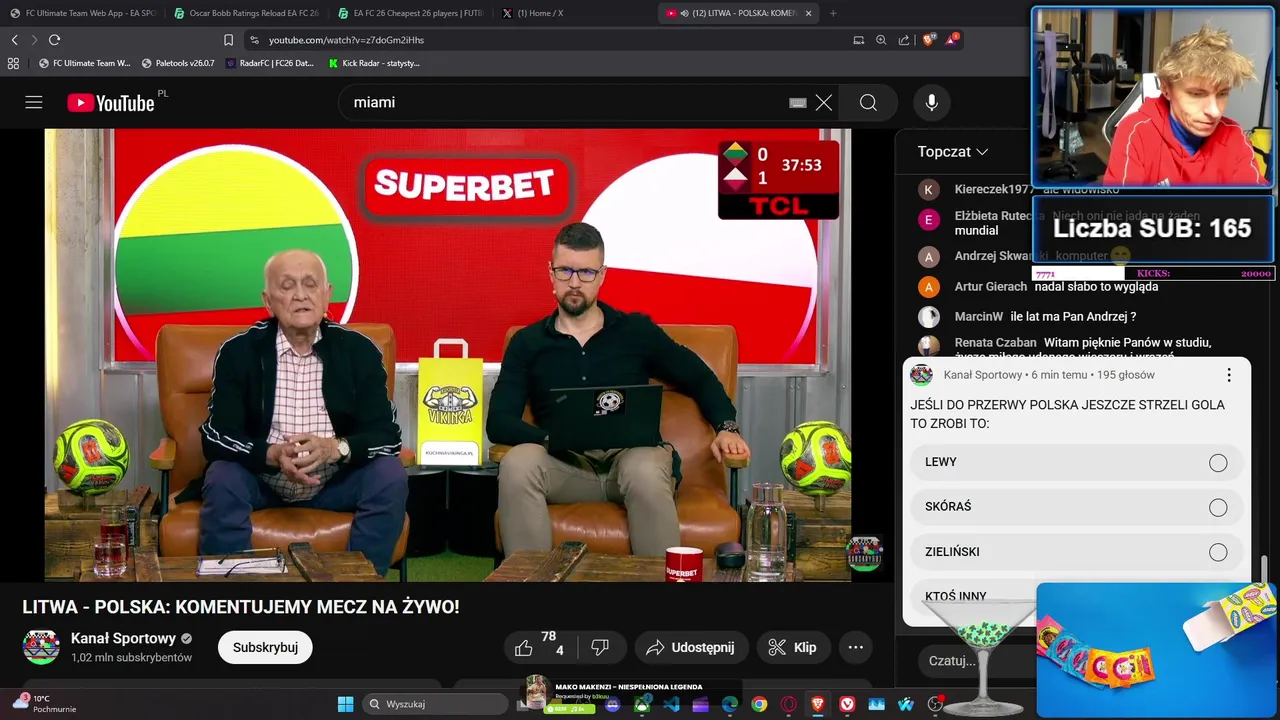Screen dimensions: 1280x720
Task: Open the browser apps grid icon
Action: (x=13, y=63)
